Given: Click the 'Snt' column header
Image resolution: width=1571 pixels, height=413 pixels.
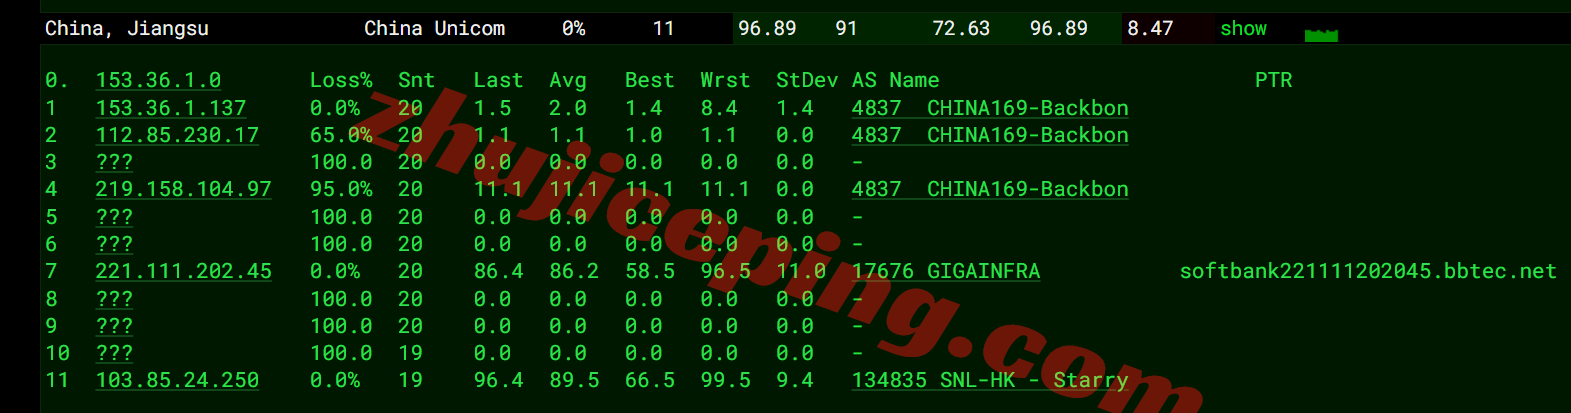Looking at the screenshot, I should [416, 80].
